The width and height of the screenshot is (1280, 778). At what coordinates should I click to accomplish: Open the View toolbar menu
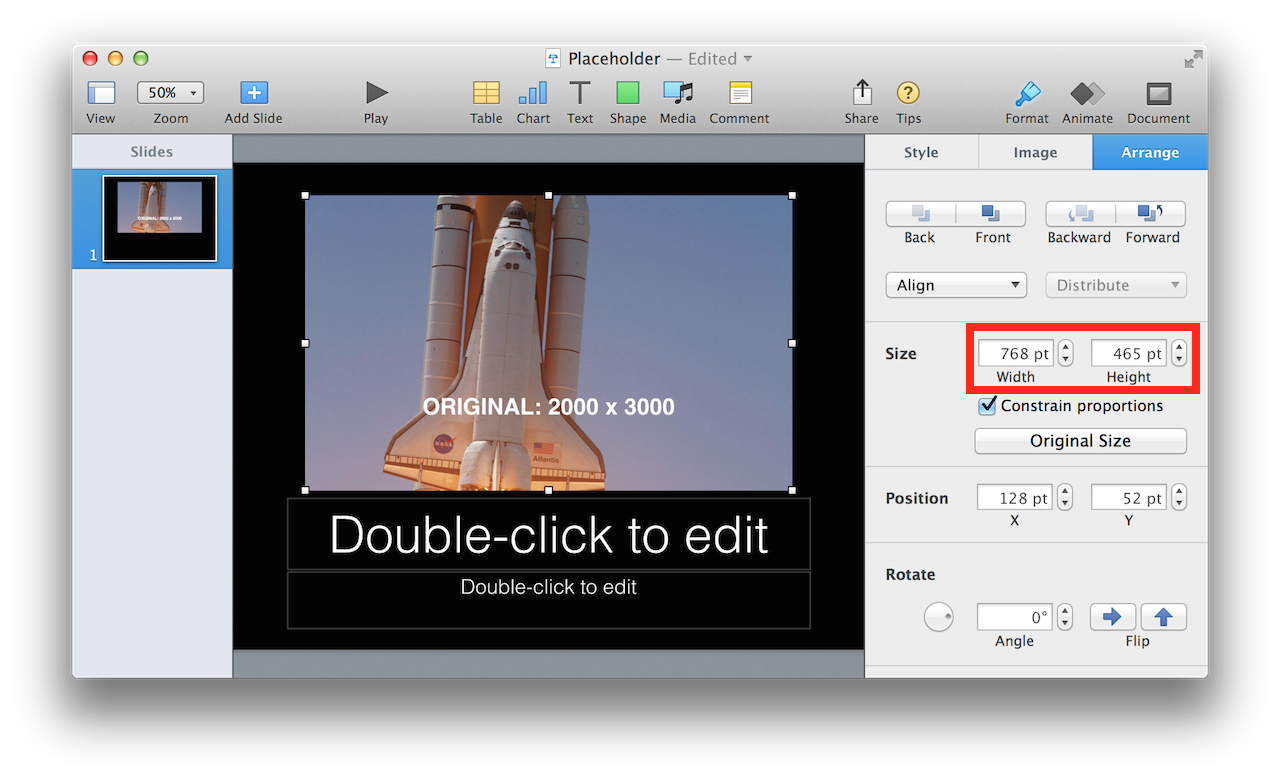point(101,94)
